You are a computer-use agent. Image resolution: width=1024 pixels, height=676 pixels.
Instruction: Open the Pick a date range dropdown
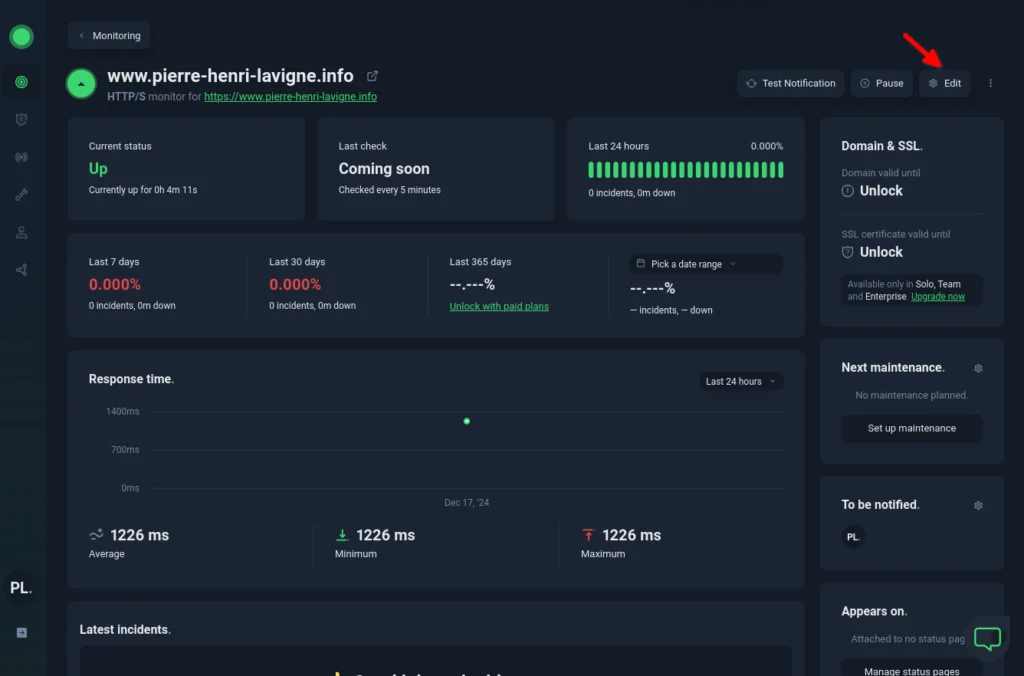706,264
